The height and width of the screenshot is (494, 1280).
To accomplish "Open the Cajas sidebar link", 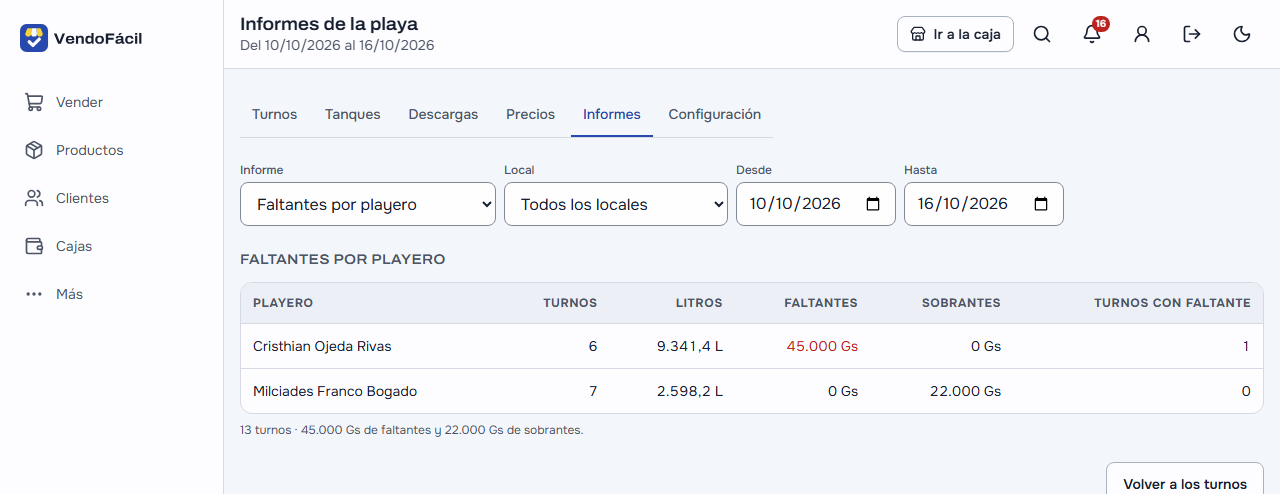I will pyautogui.click(x=111, y=246).
